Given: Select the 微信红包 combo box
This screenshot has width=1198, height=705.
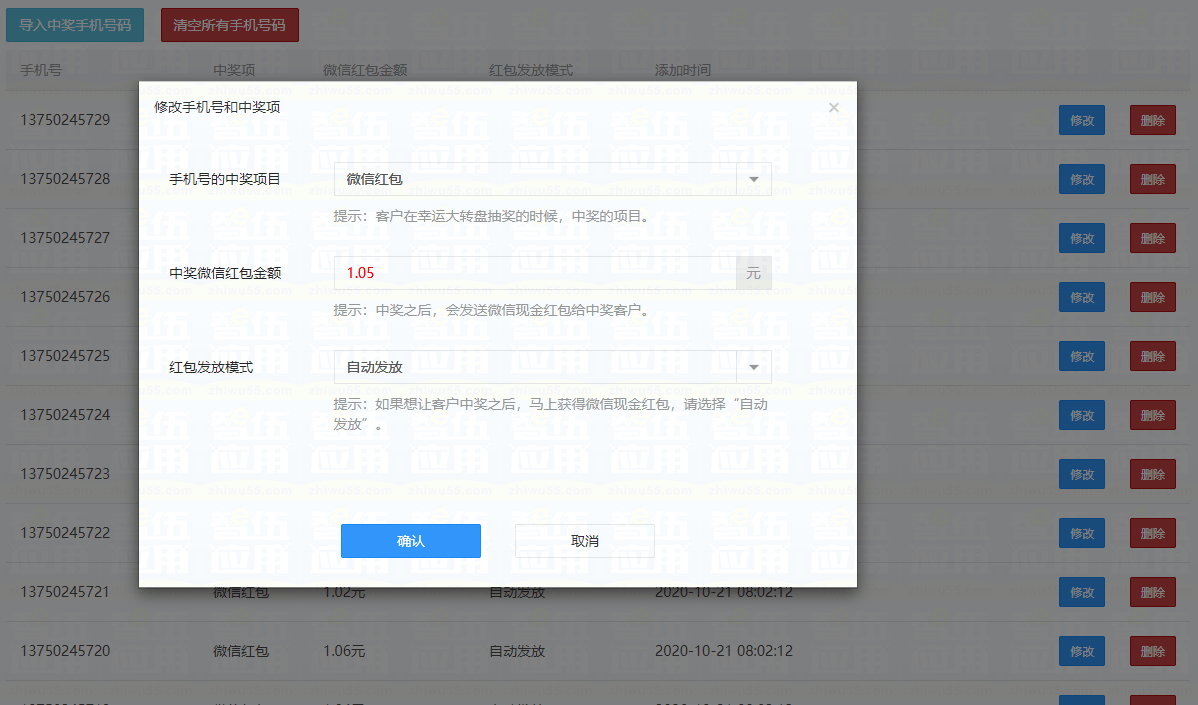Looking at the screenshot, I should pos(552,179).
